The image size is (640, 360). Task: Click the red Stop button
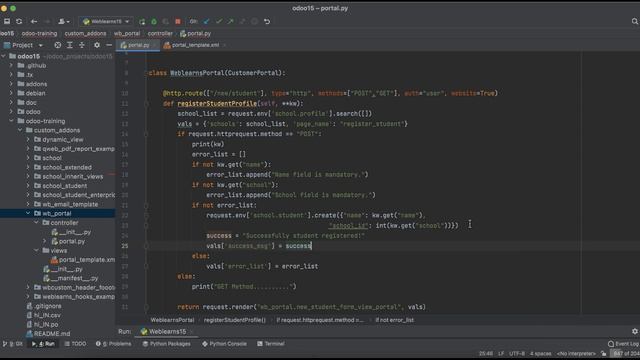tap(178, 21)
